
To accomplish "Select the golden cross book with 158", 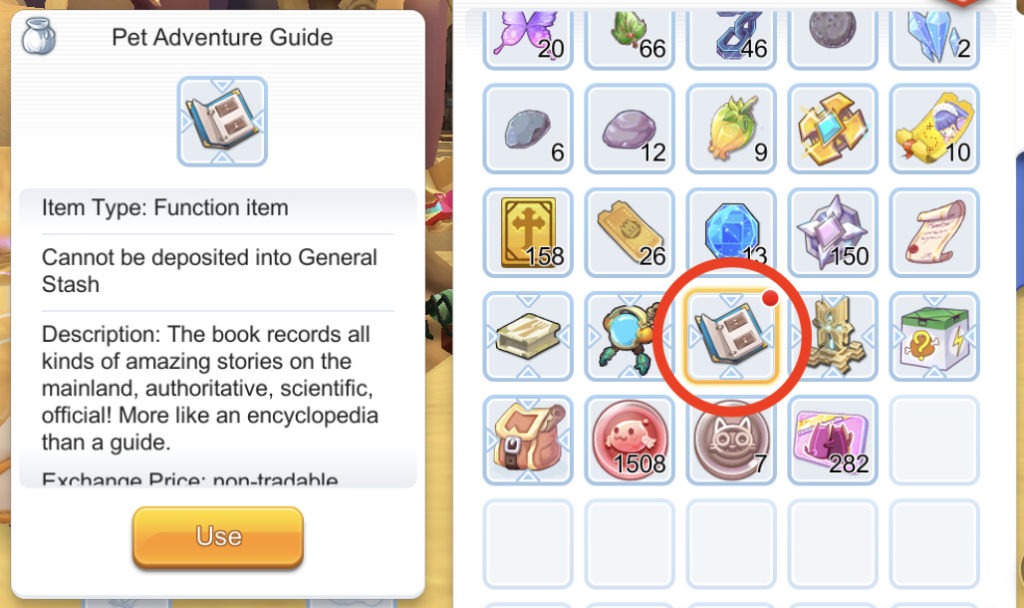I will 528,232.
